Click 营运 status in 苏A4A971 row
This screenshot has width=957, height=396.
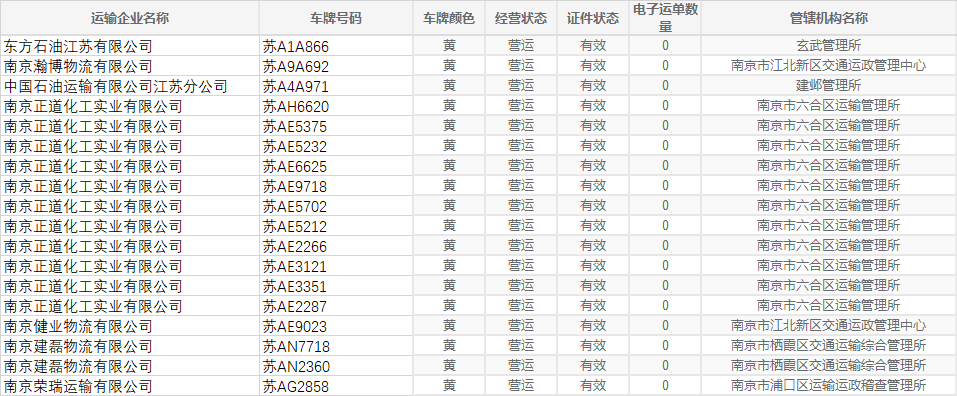[x=521, y=85]
